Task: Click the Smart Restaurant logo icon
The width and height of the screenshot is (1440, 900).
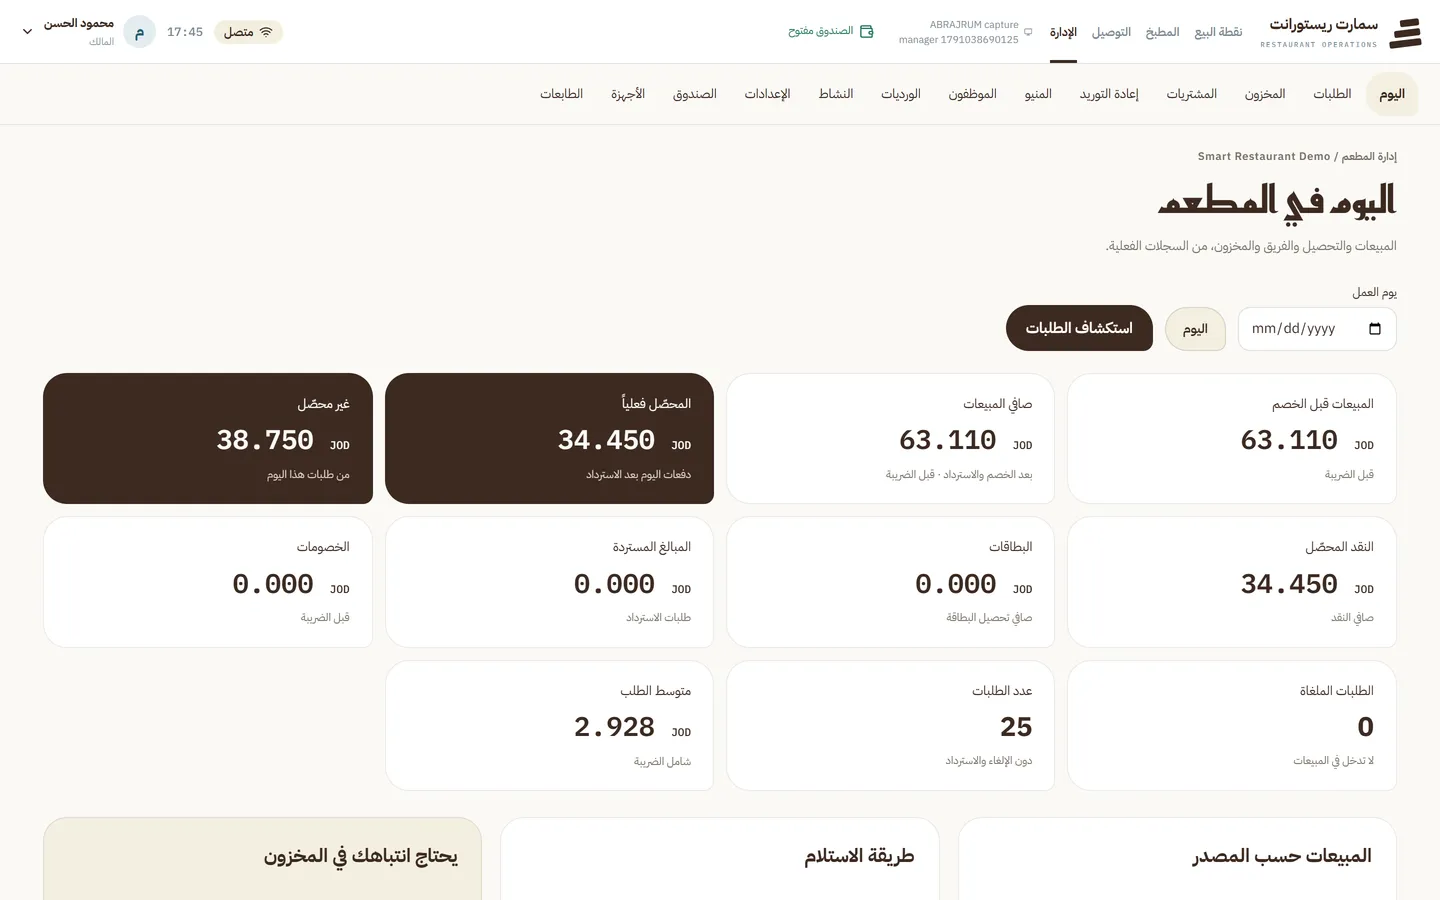Action: (1405, 32)
